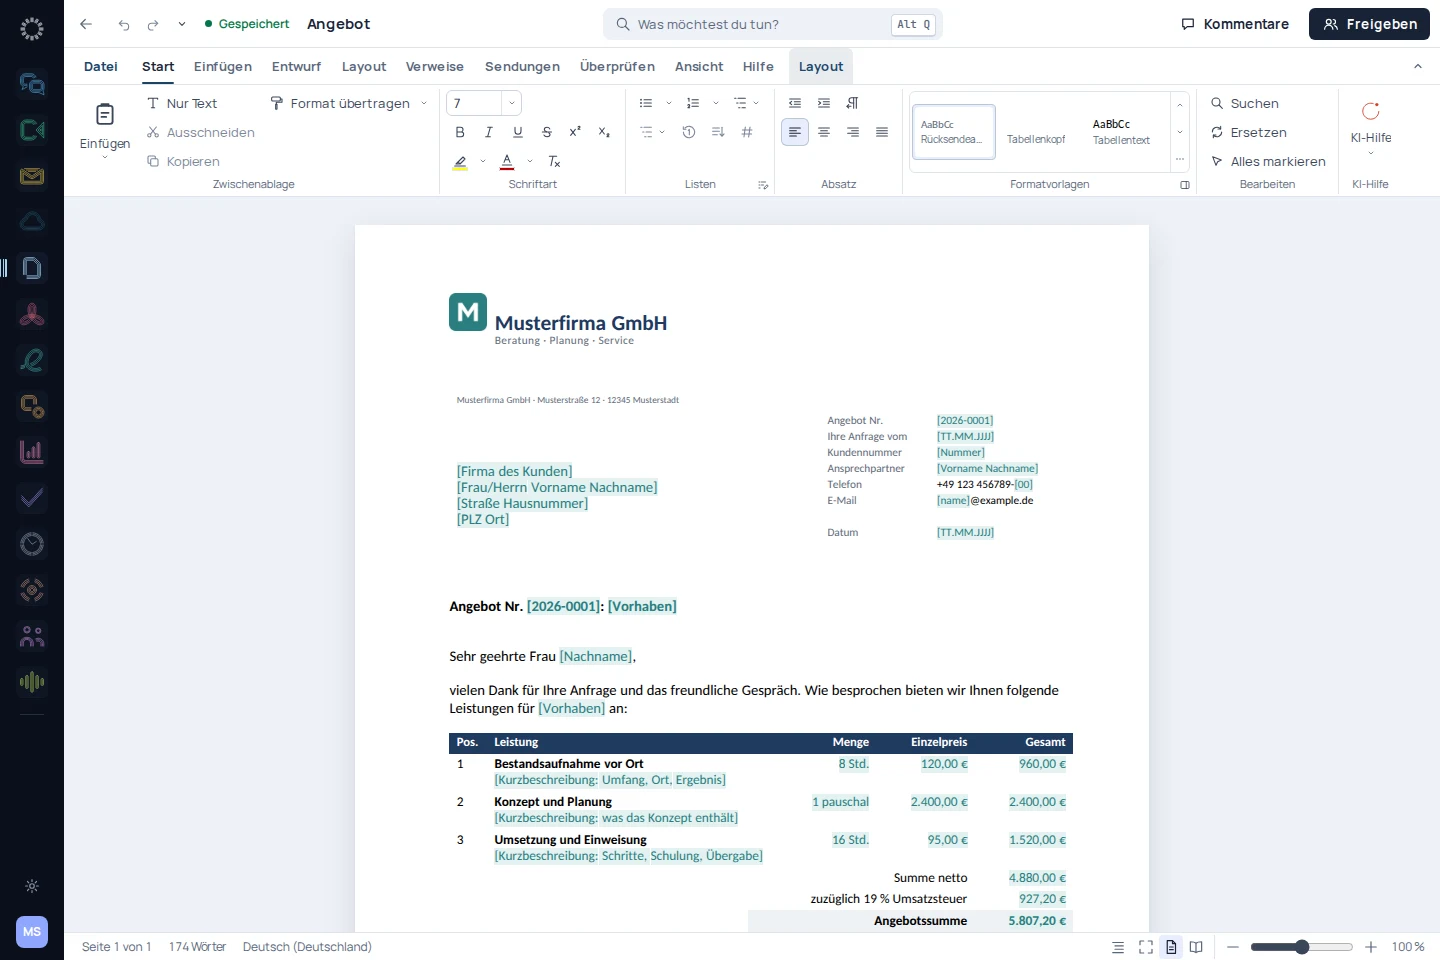The image size is (1440, 960).
Task: Open the Einfügen ribbon tab
Action: click(223, 66)
